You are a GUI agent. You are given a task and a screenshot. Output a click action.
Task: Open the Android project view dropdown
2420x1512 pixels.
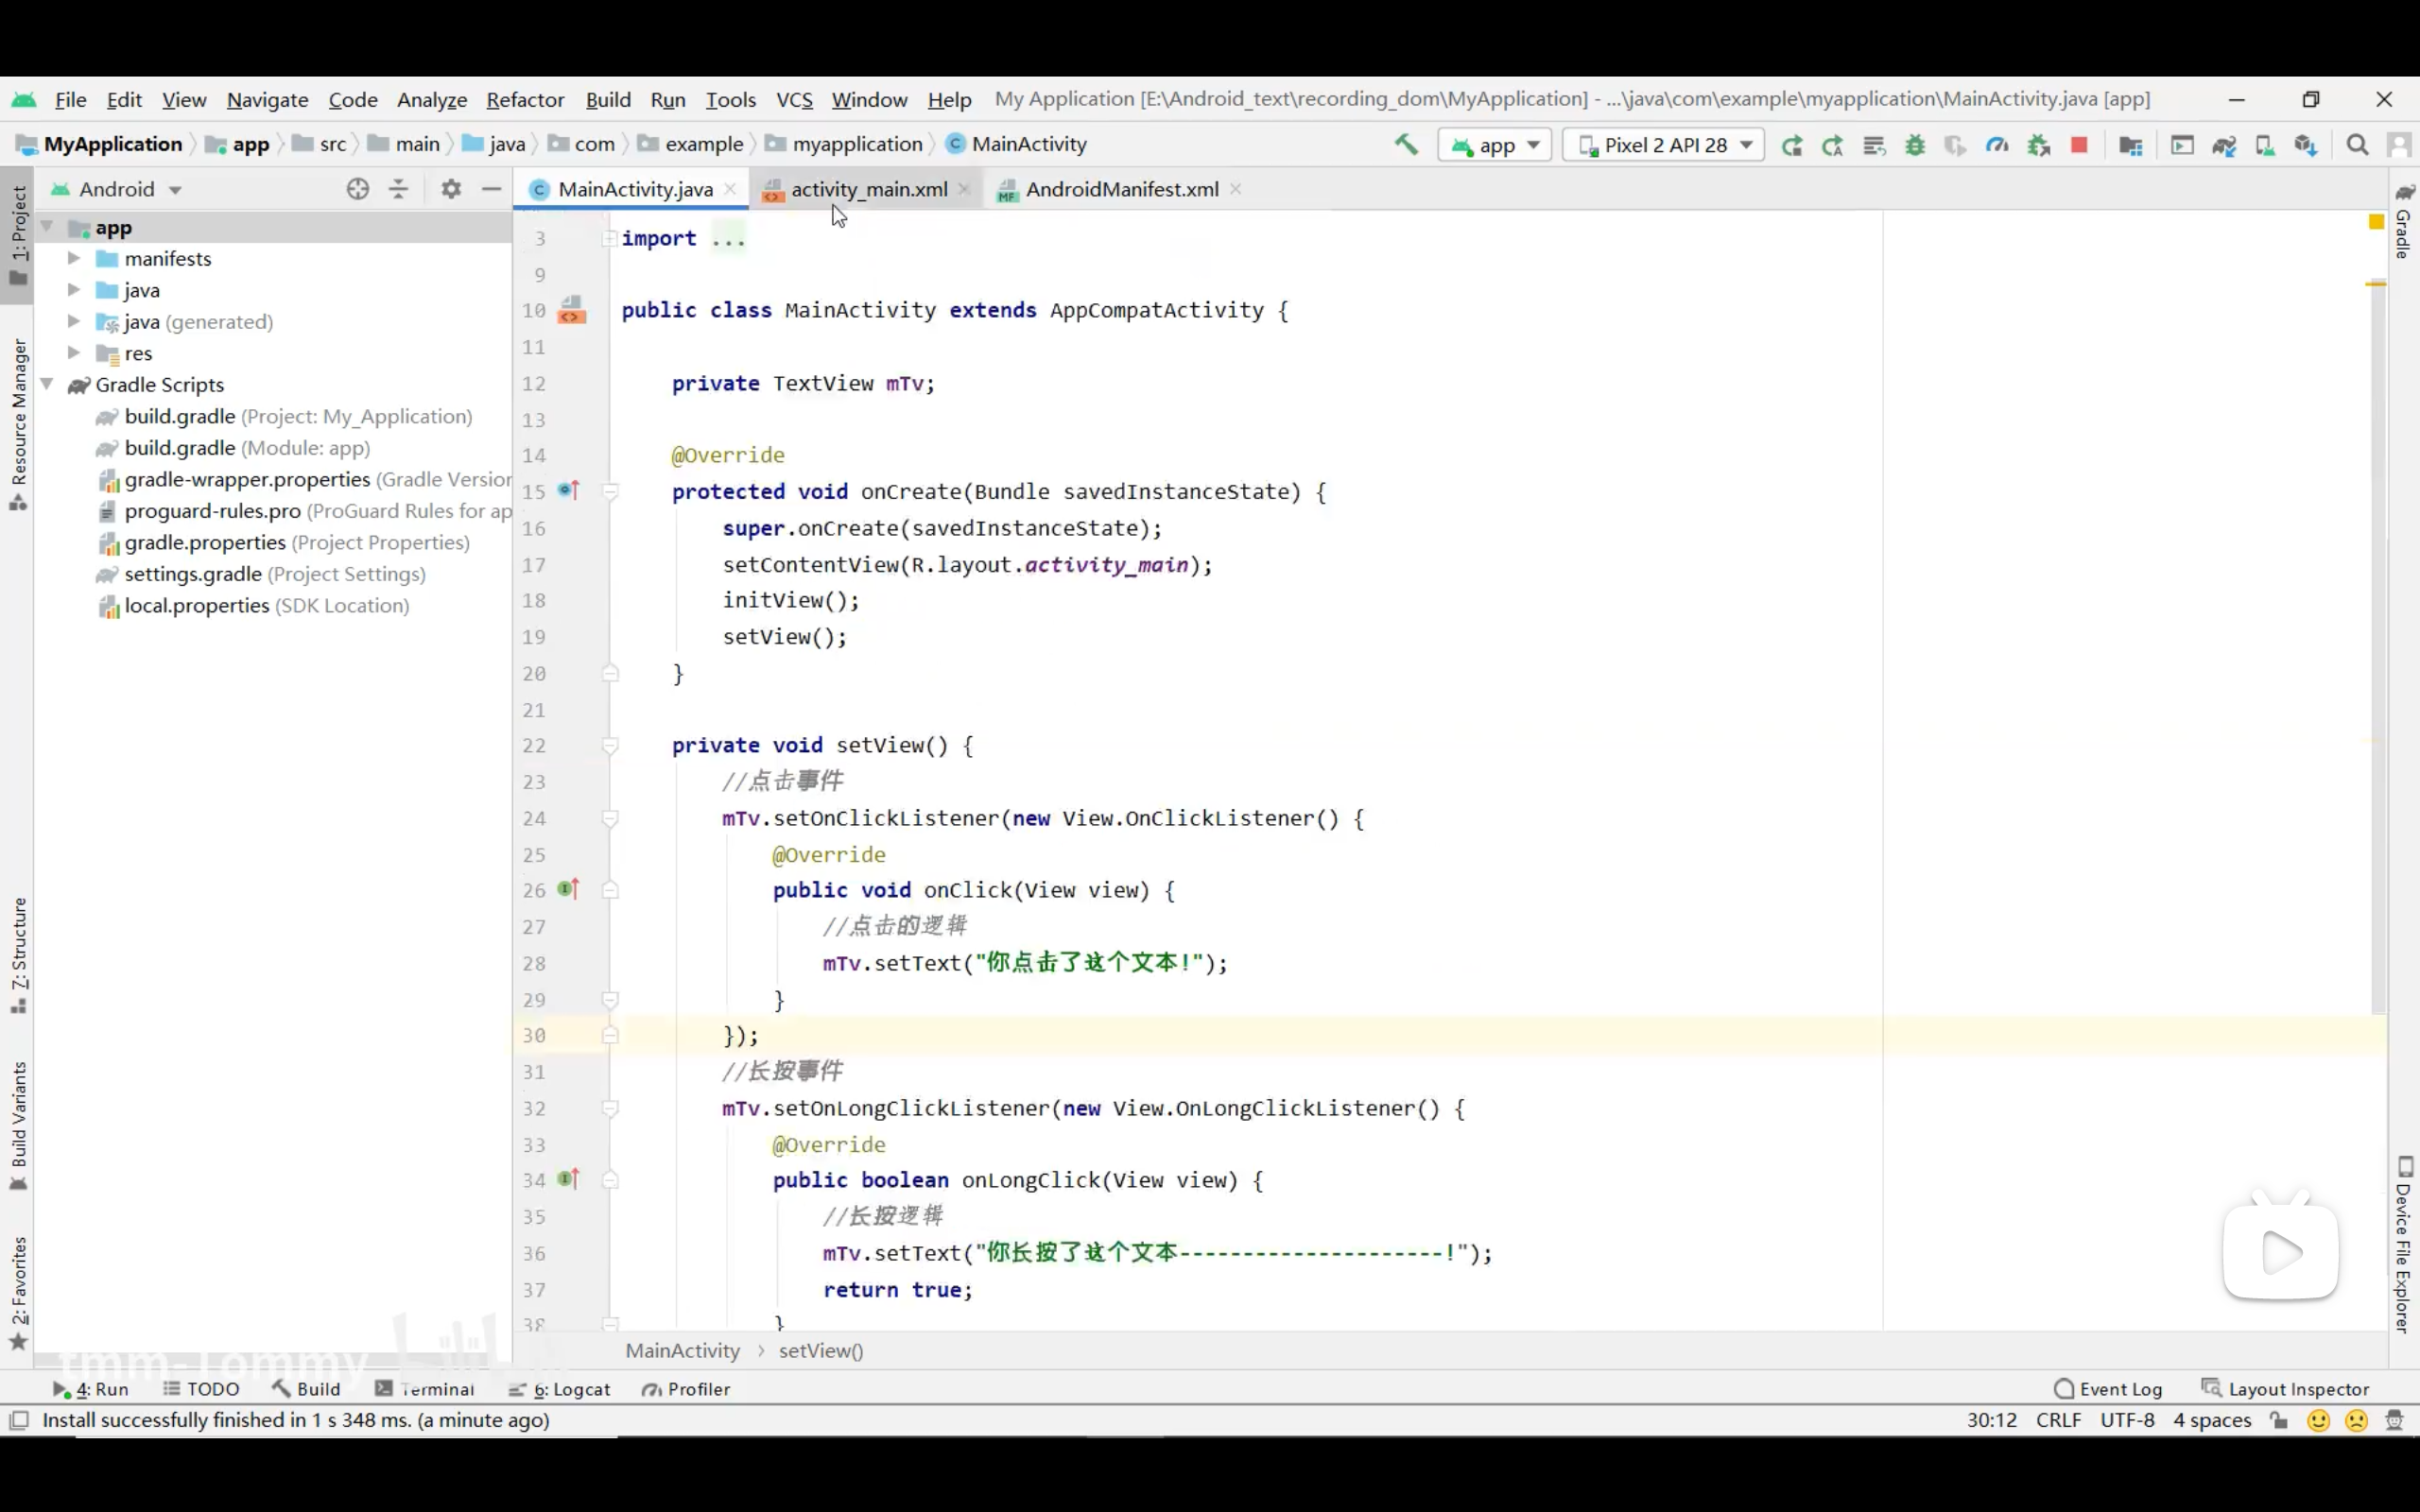(117, 189)
